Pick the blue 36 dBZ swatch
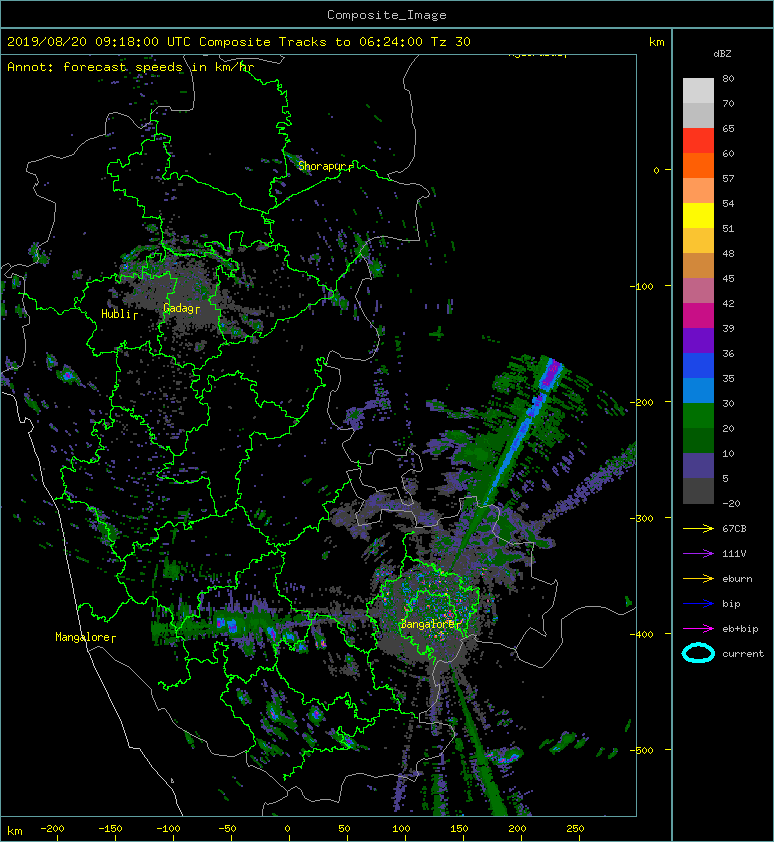 tap(698, 365)
